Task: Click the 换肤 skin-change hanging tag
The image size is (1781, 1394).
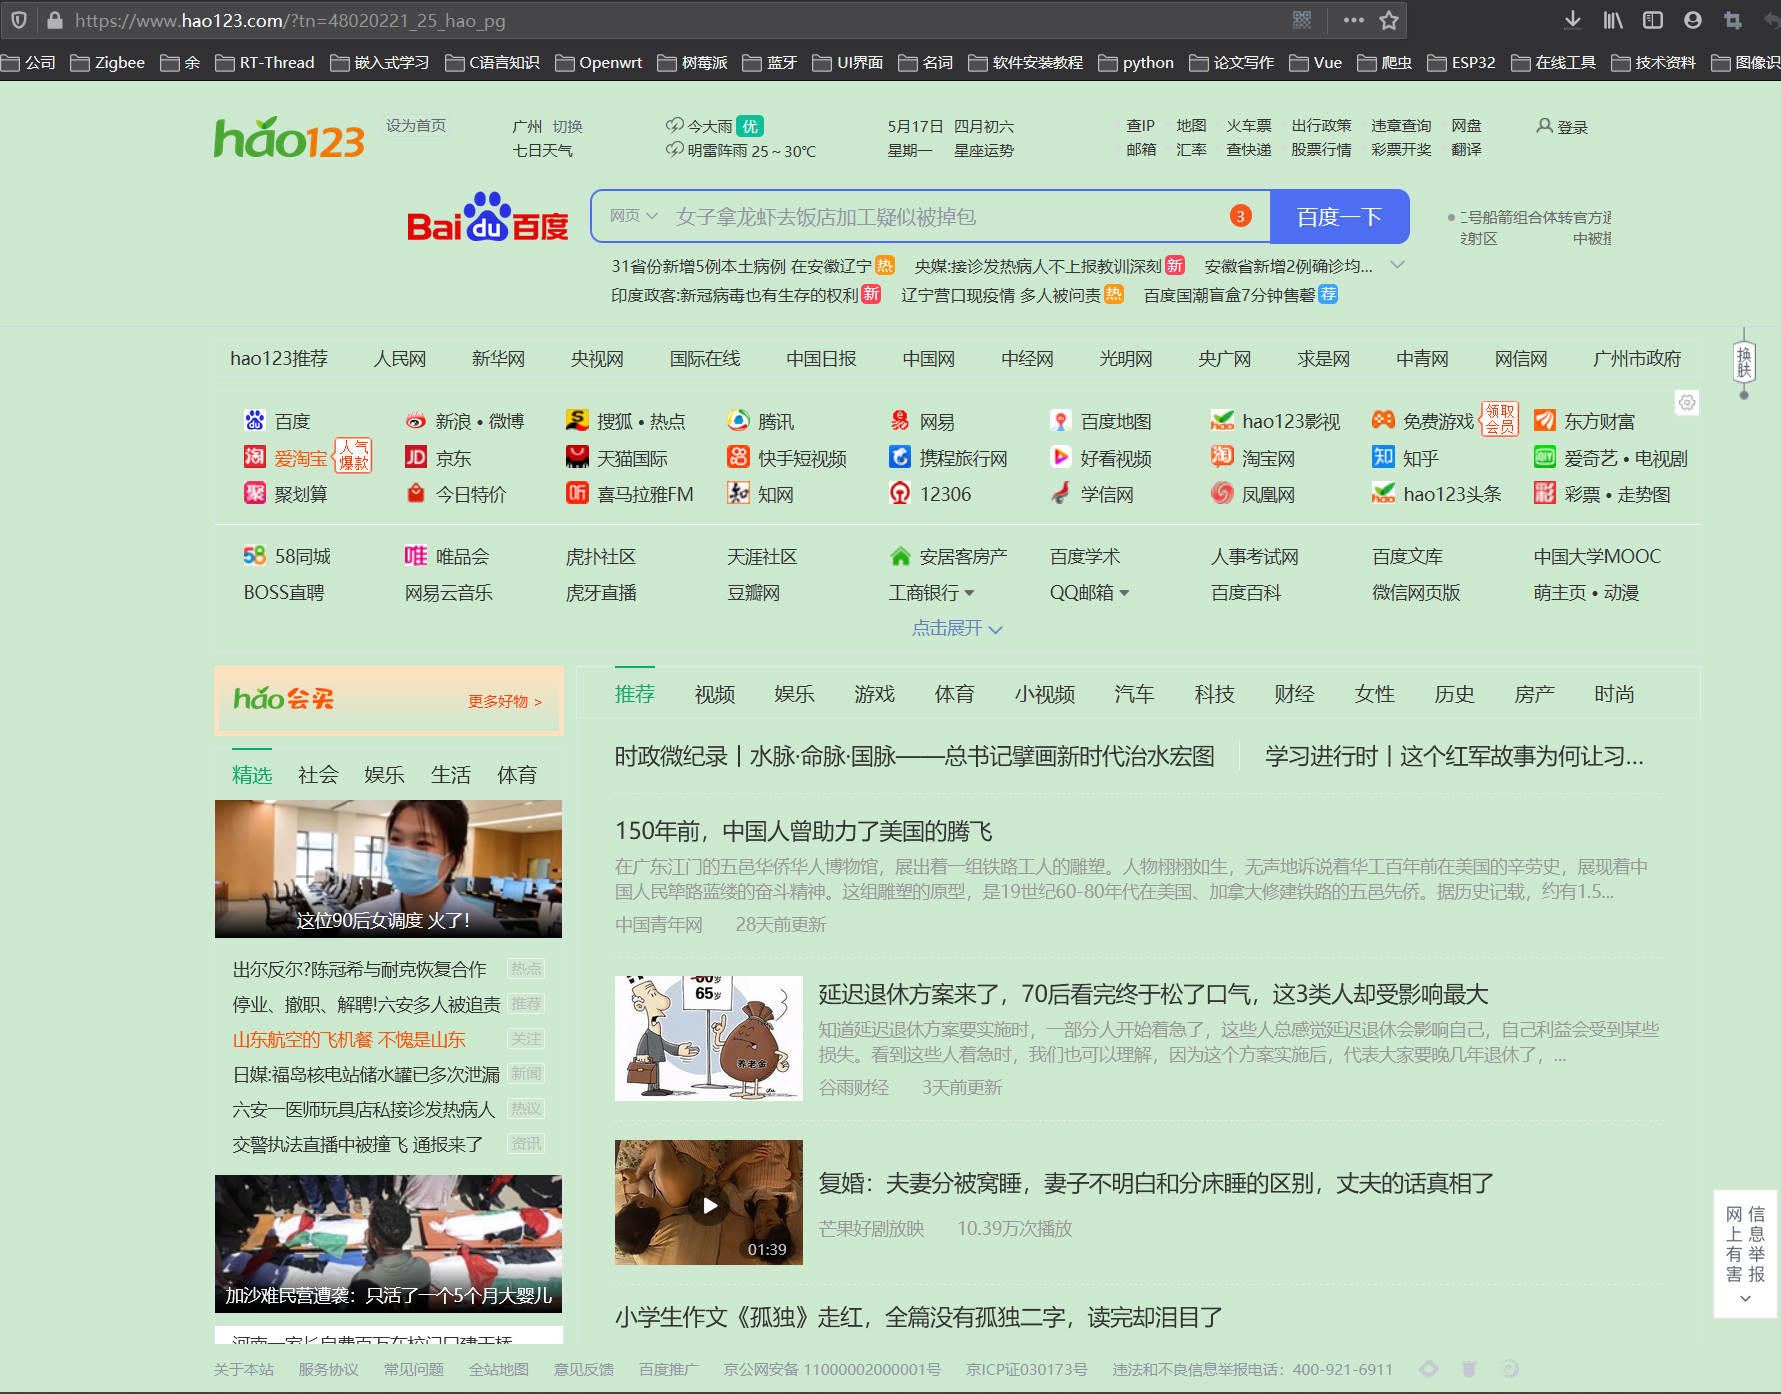Action: [1744, 362]
